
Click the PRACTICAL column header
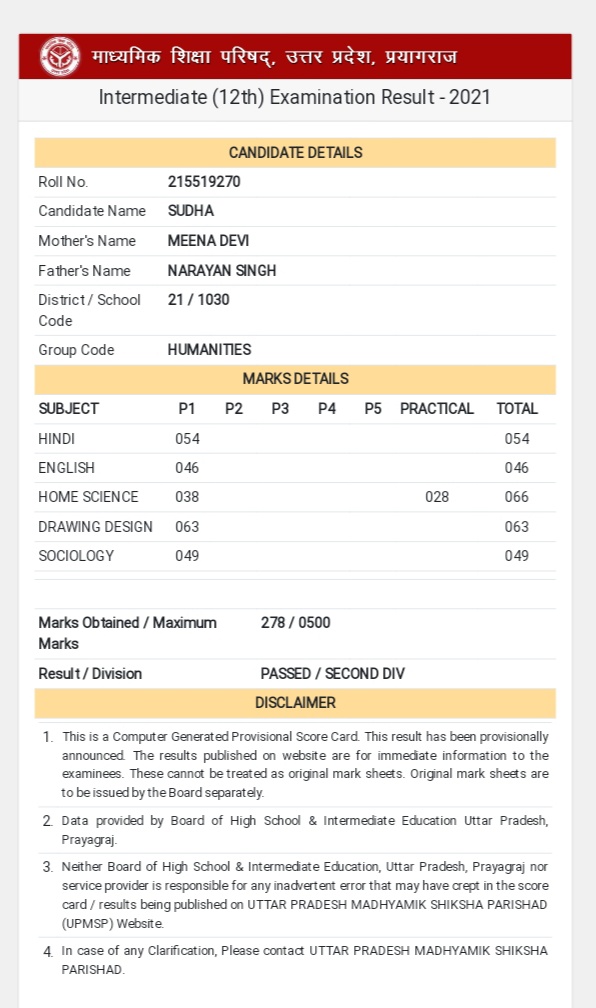(437, 409)
